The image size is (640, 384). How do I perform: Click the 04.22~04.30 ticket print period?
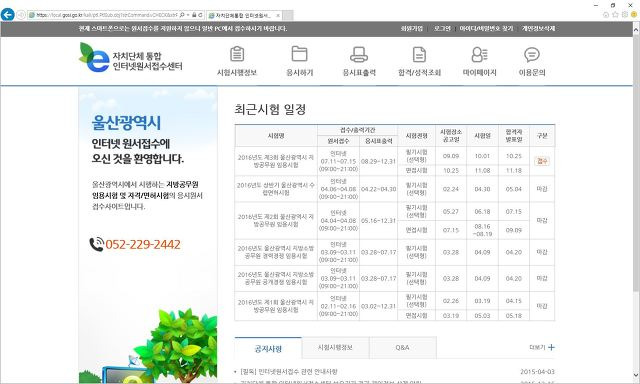(x=378, y=189)
